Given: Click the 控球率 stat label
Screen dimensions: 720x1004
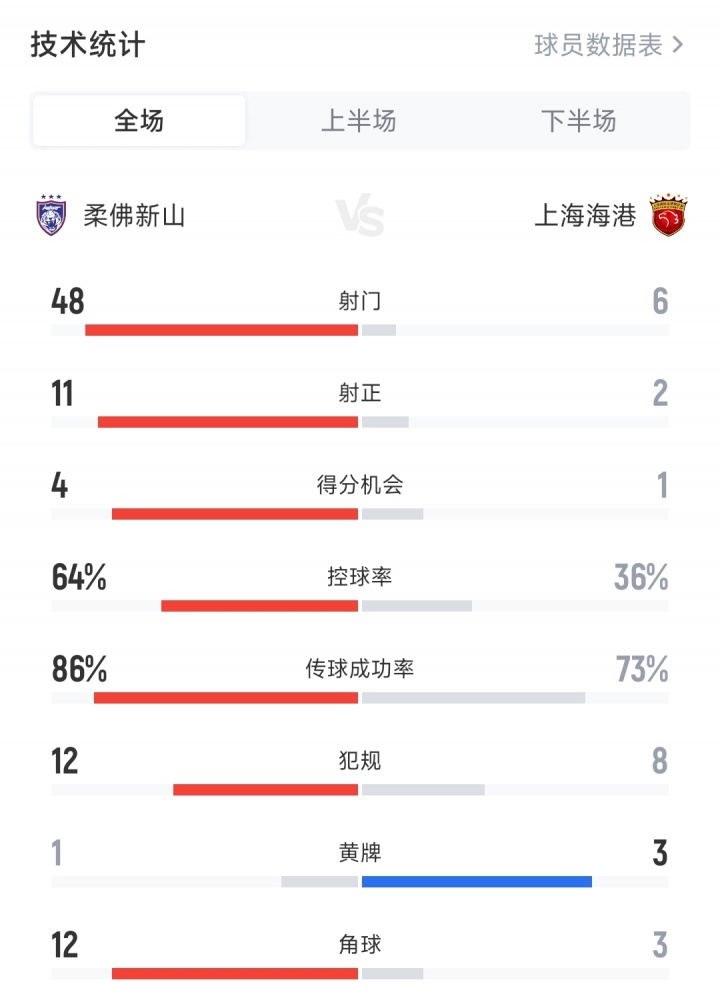Looking at the screenshot, I should pyautogui.click(x=360, y=577).
